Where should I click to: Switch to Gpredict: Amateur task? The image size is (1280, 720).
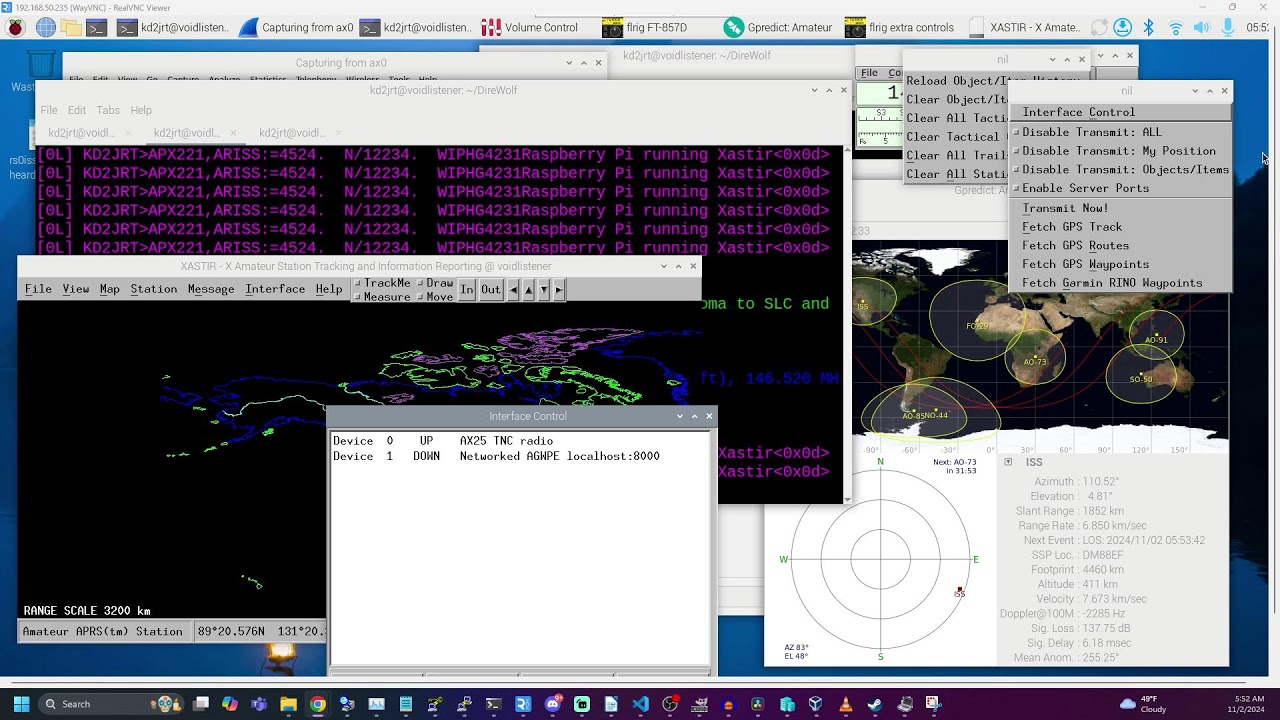coord(778,28)
